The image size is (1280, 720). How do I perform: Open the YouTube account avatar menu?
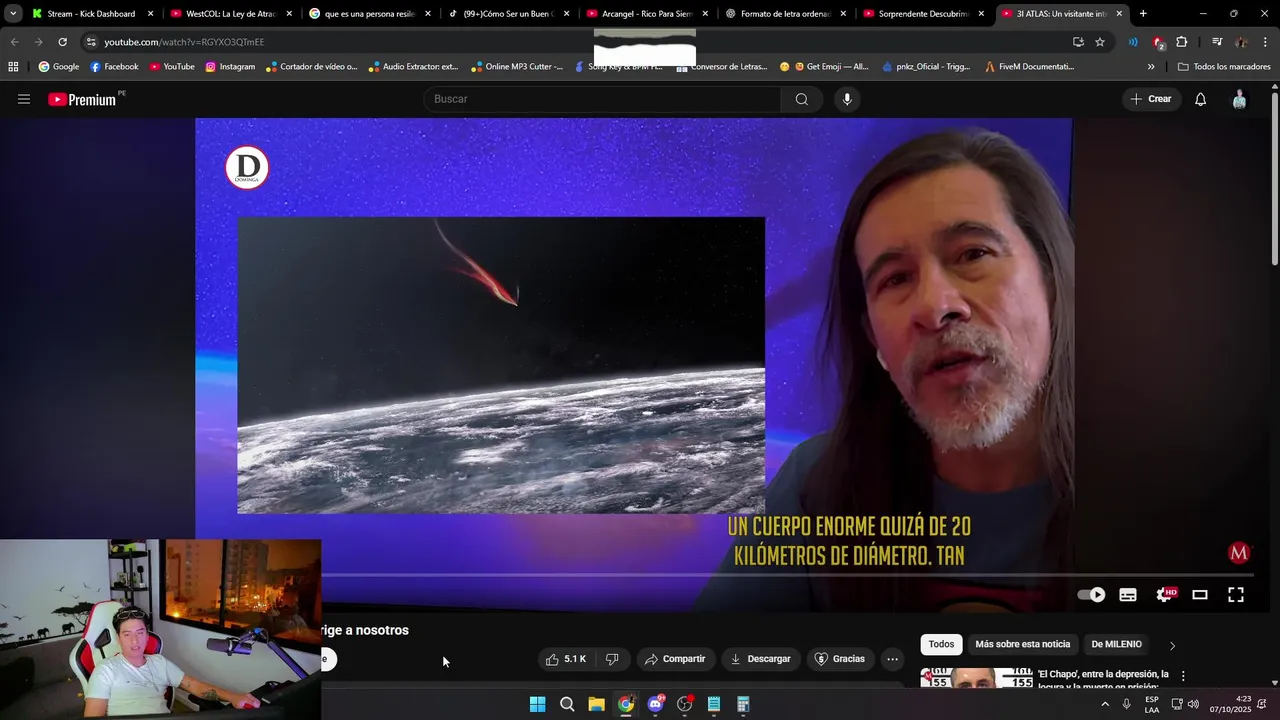pyautogui.click(x=1240, y=99)
